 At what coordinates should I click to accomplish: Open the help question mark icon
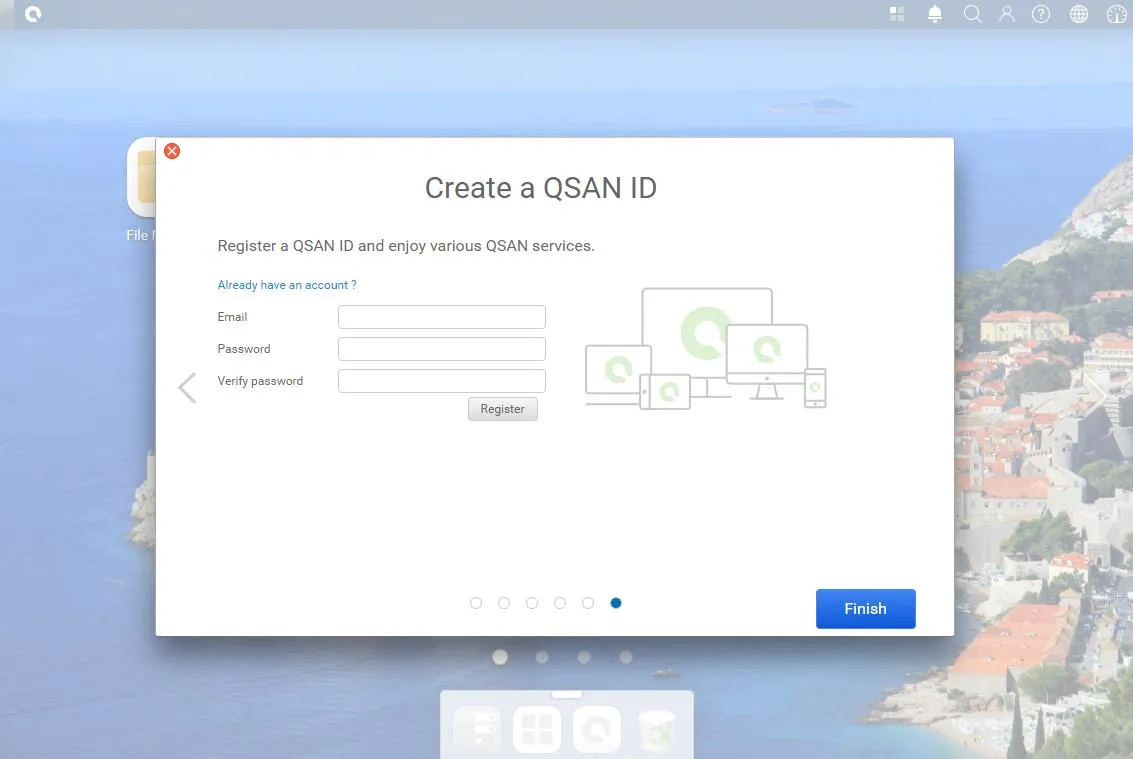1041,14
